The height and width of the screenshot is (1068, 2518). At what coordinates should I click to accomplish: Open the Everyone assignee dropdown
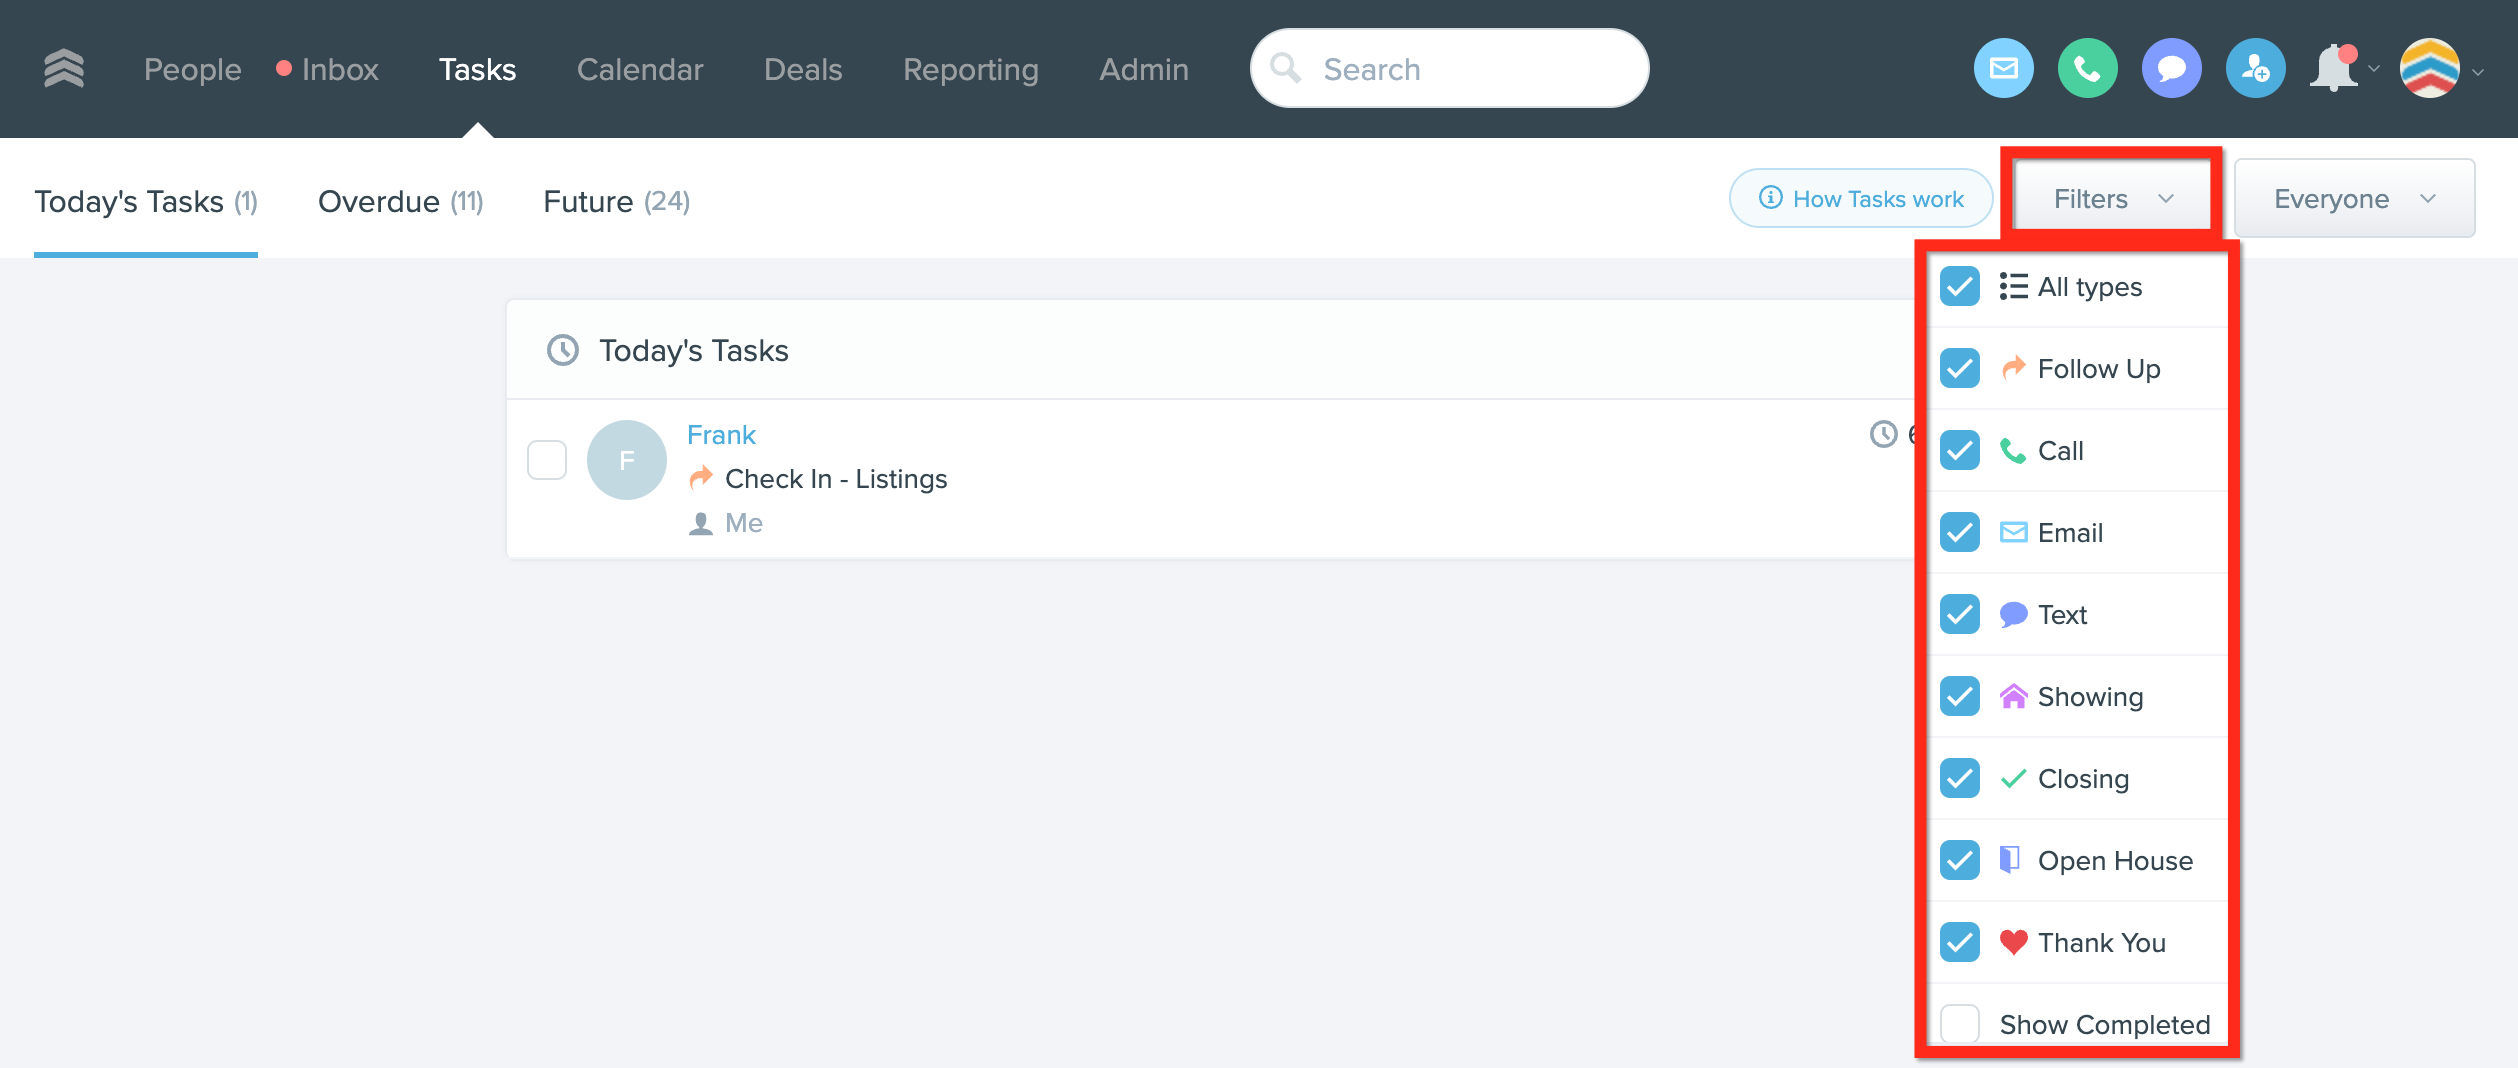click(2354, 199)
